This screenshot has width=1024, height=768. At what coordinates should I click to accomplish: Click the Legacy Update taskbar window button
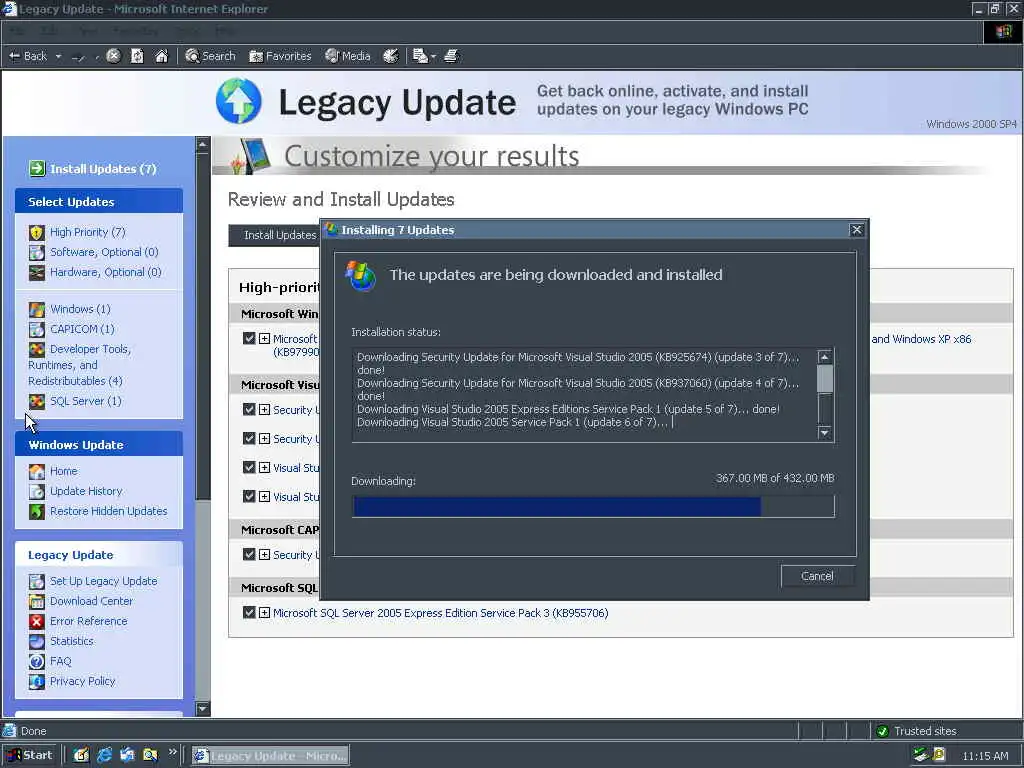pyautogui.click(x=270, y=756)
